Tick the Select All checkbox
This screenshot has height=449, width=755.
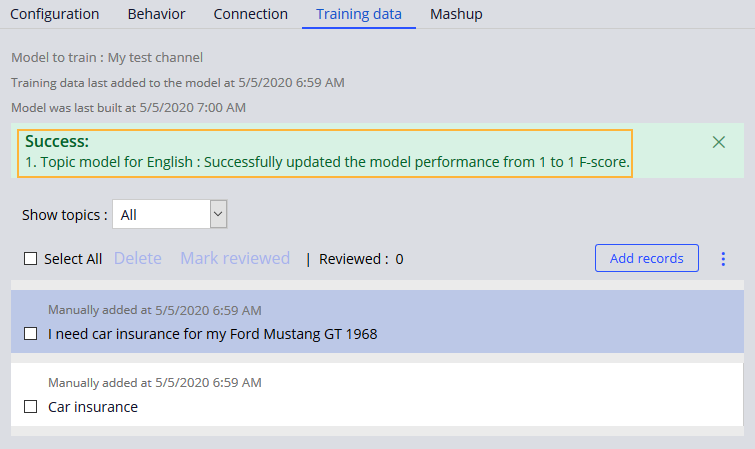click(31, 259)
